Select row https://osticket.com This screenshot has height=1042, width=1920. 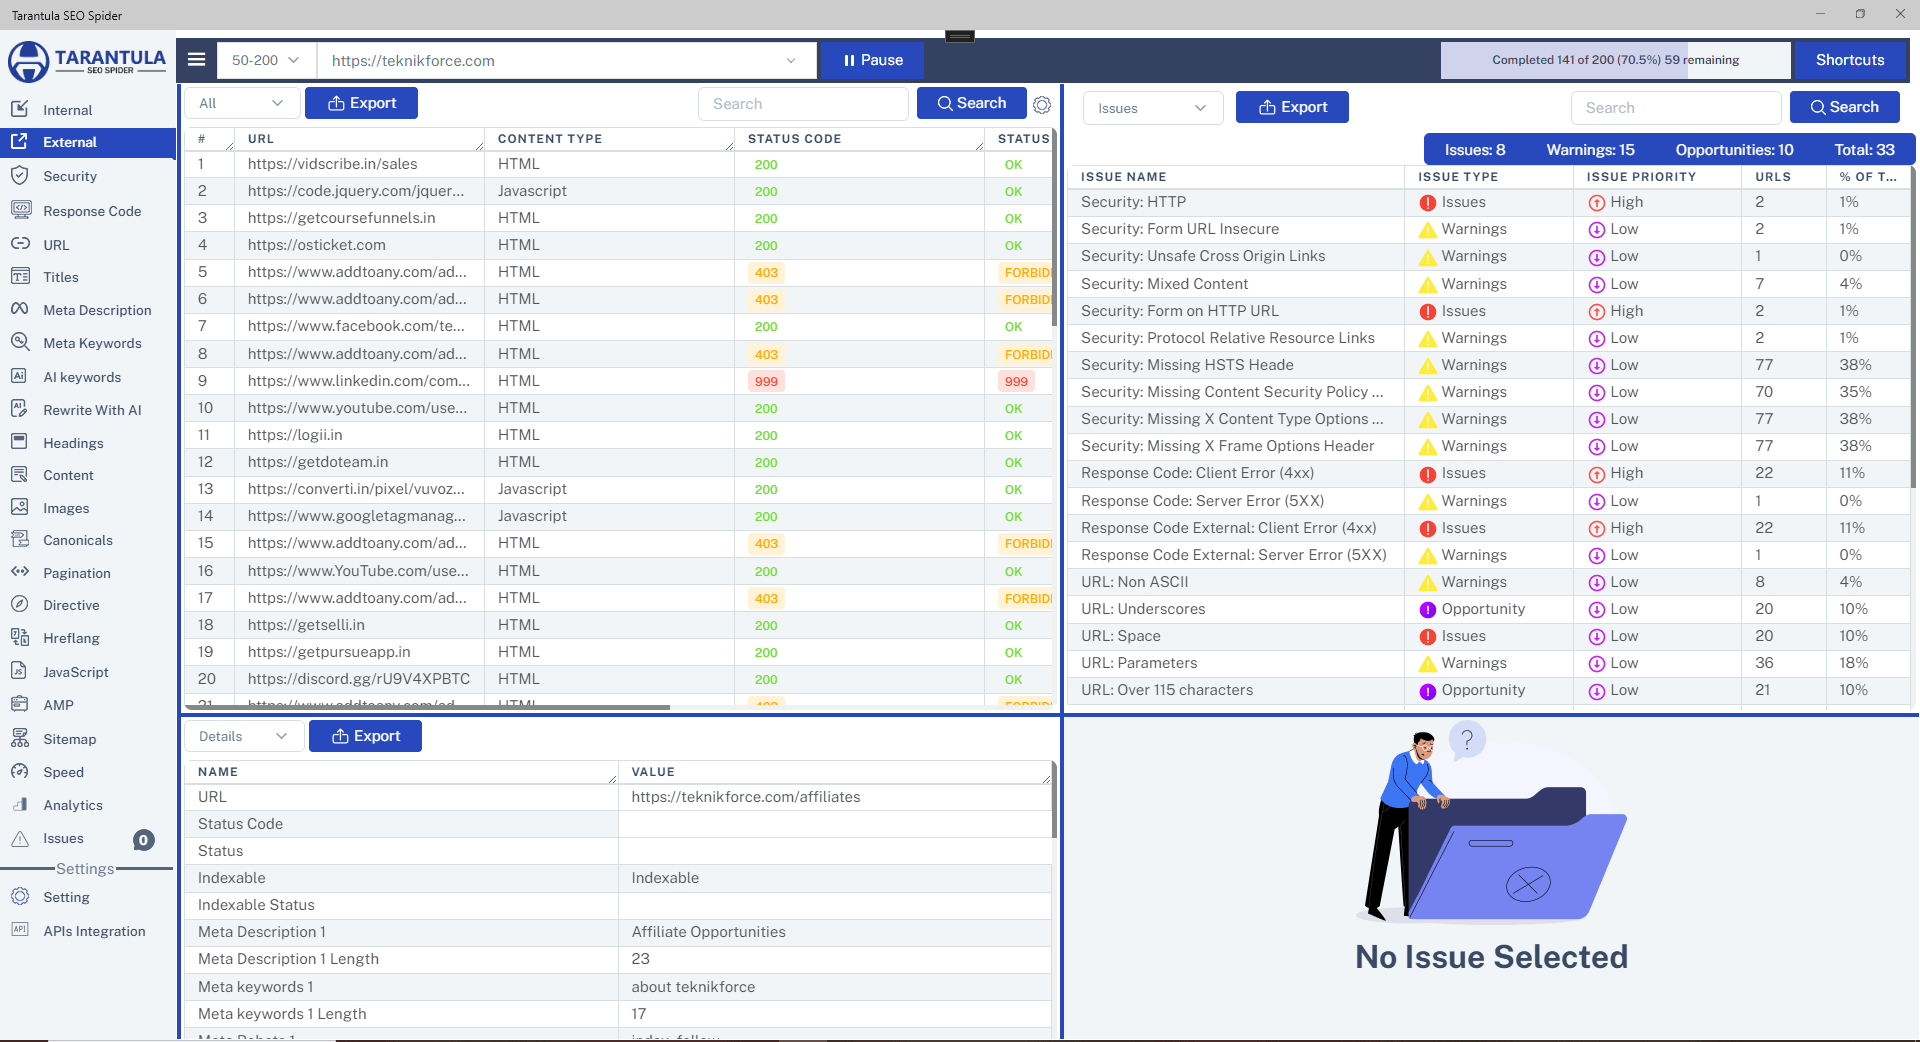pos(618,245)
